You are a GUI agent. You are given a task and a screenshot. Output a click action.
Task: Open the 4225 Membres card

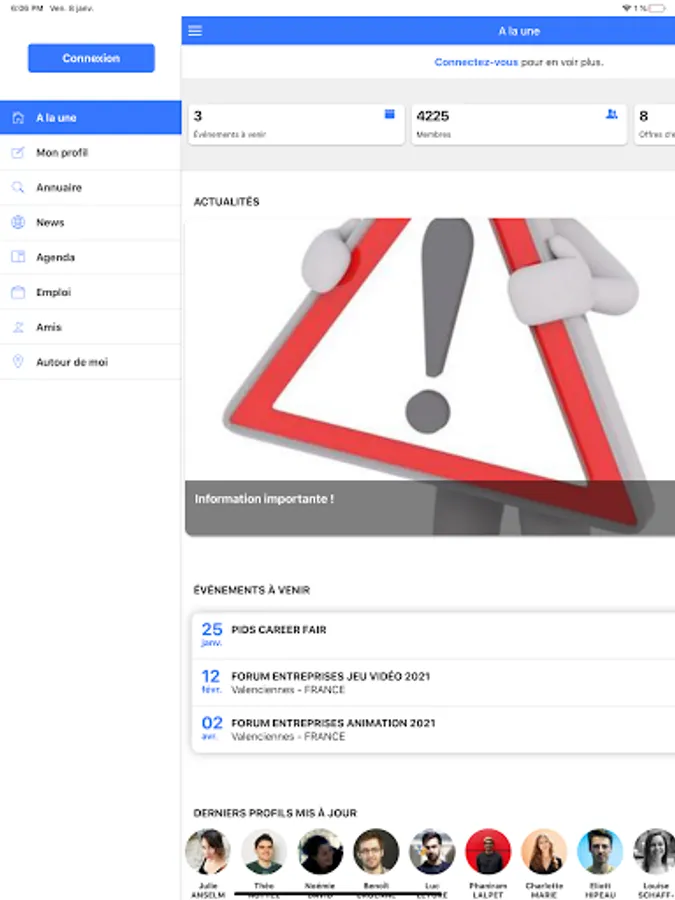coord(519,125)
